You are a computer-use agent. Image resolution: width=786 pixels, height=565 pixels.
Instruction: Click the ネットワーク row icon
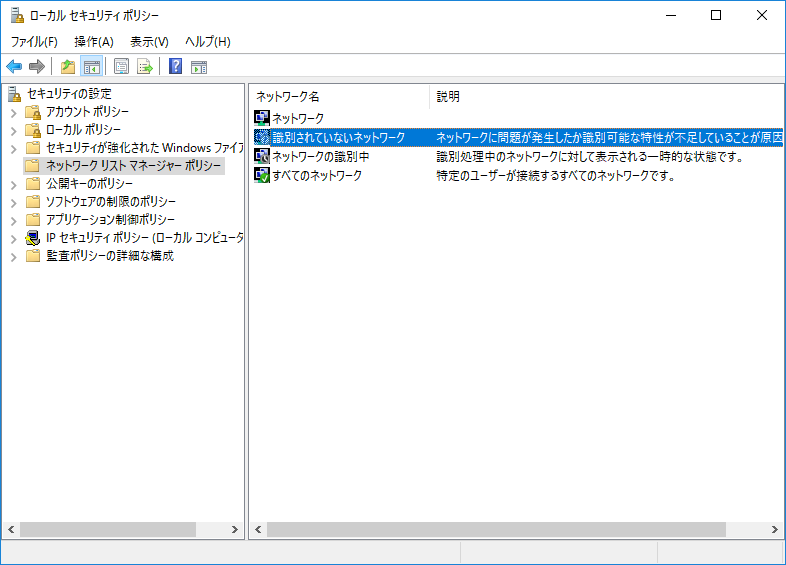point(262,118)
